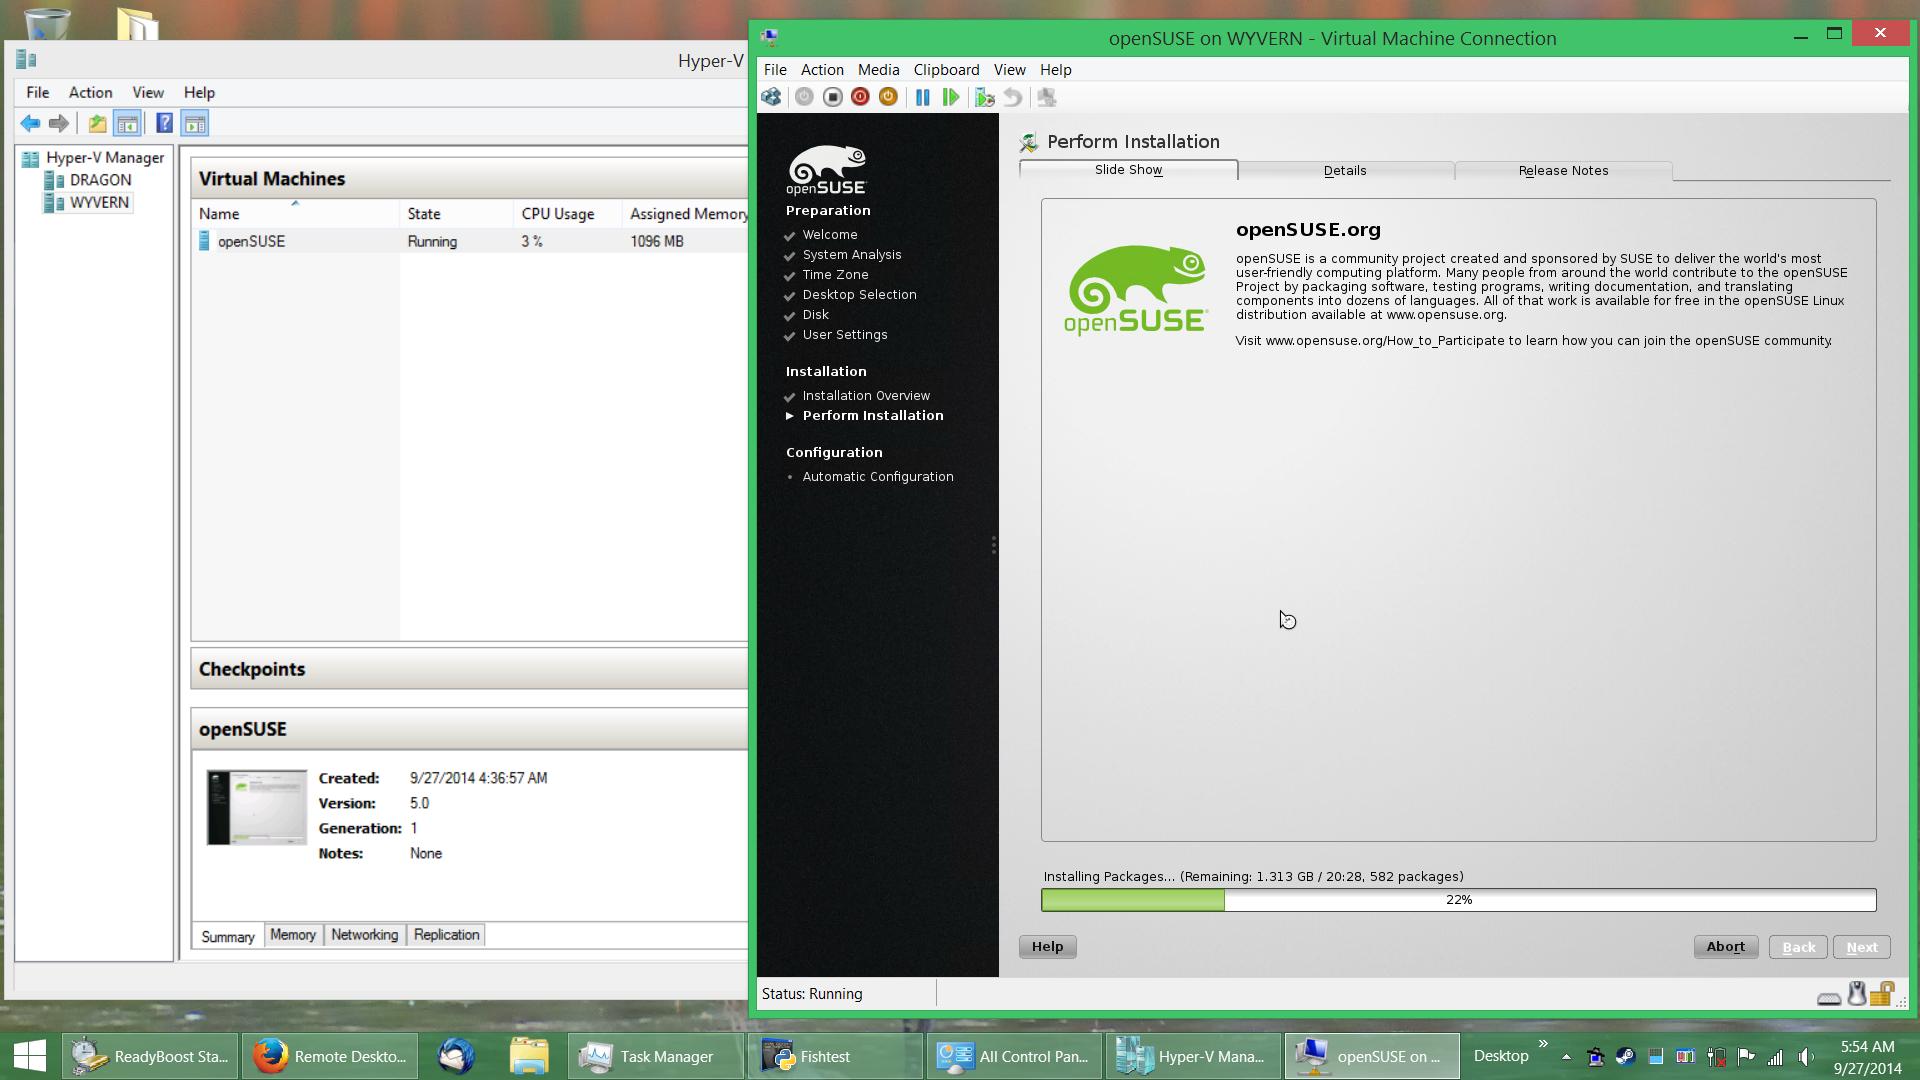Pause the virtual machine
Viewport: 1920px width, 1080px height.
tap(922, 97)
